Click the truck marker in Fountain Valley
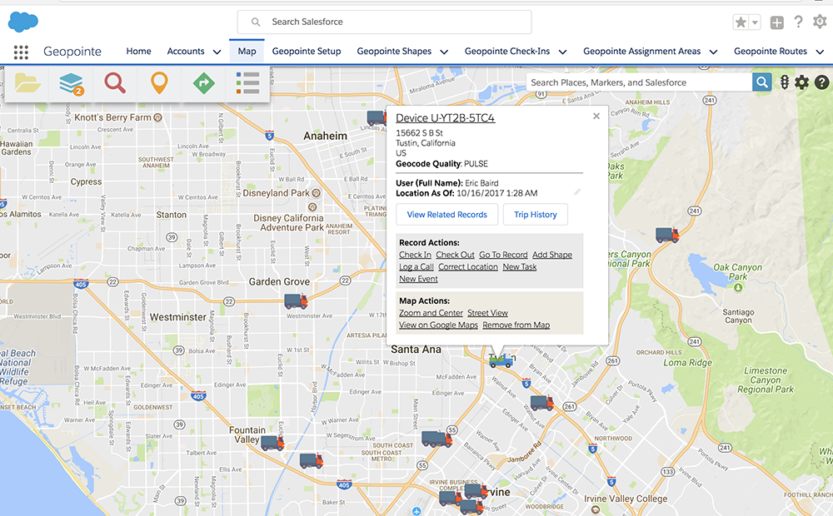This screenshot has height=516, width=833. [x=273, y=443]
